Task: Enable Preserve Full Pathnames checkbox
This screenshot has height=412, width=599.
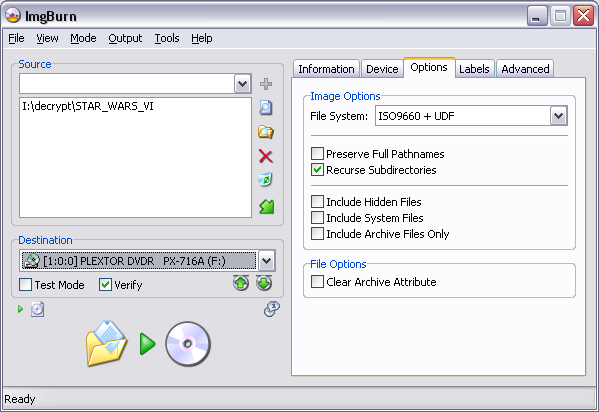Action: point(317,154)
